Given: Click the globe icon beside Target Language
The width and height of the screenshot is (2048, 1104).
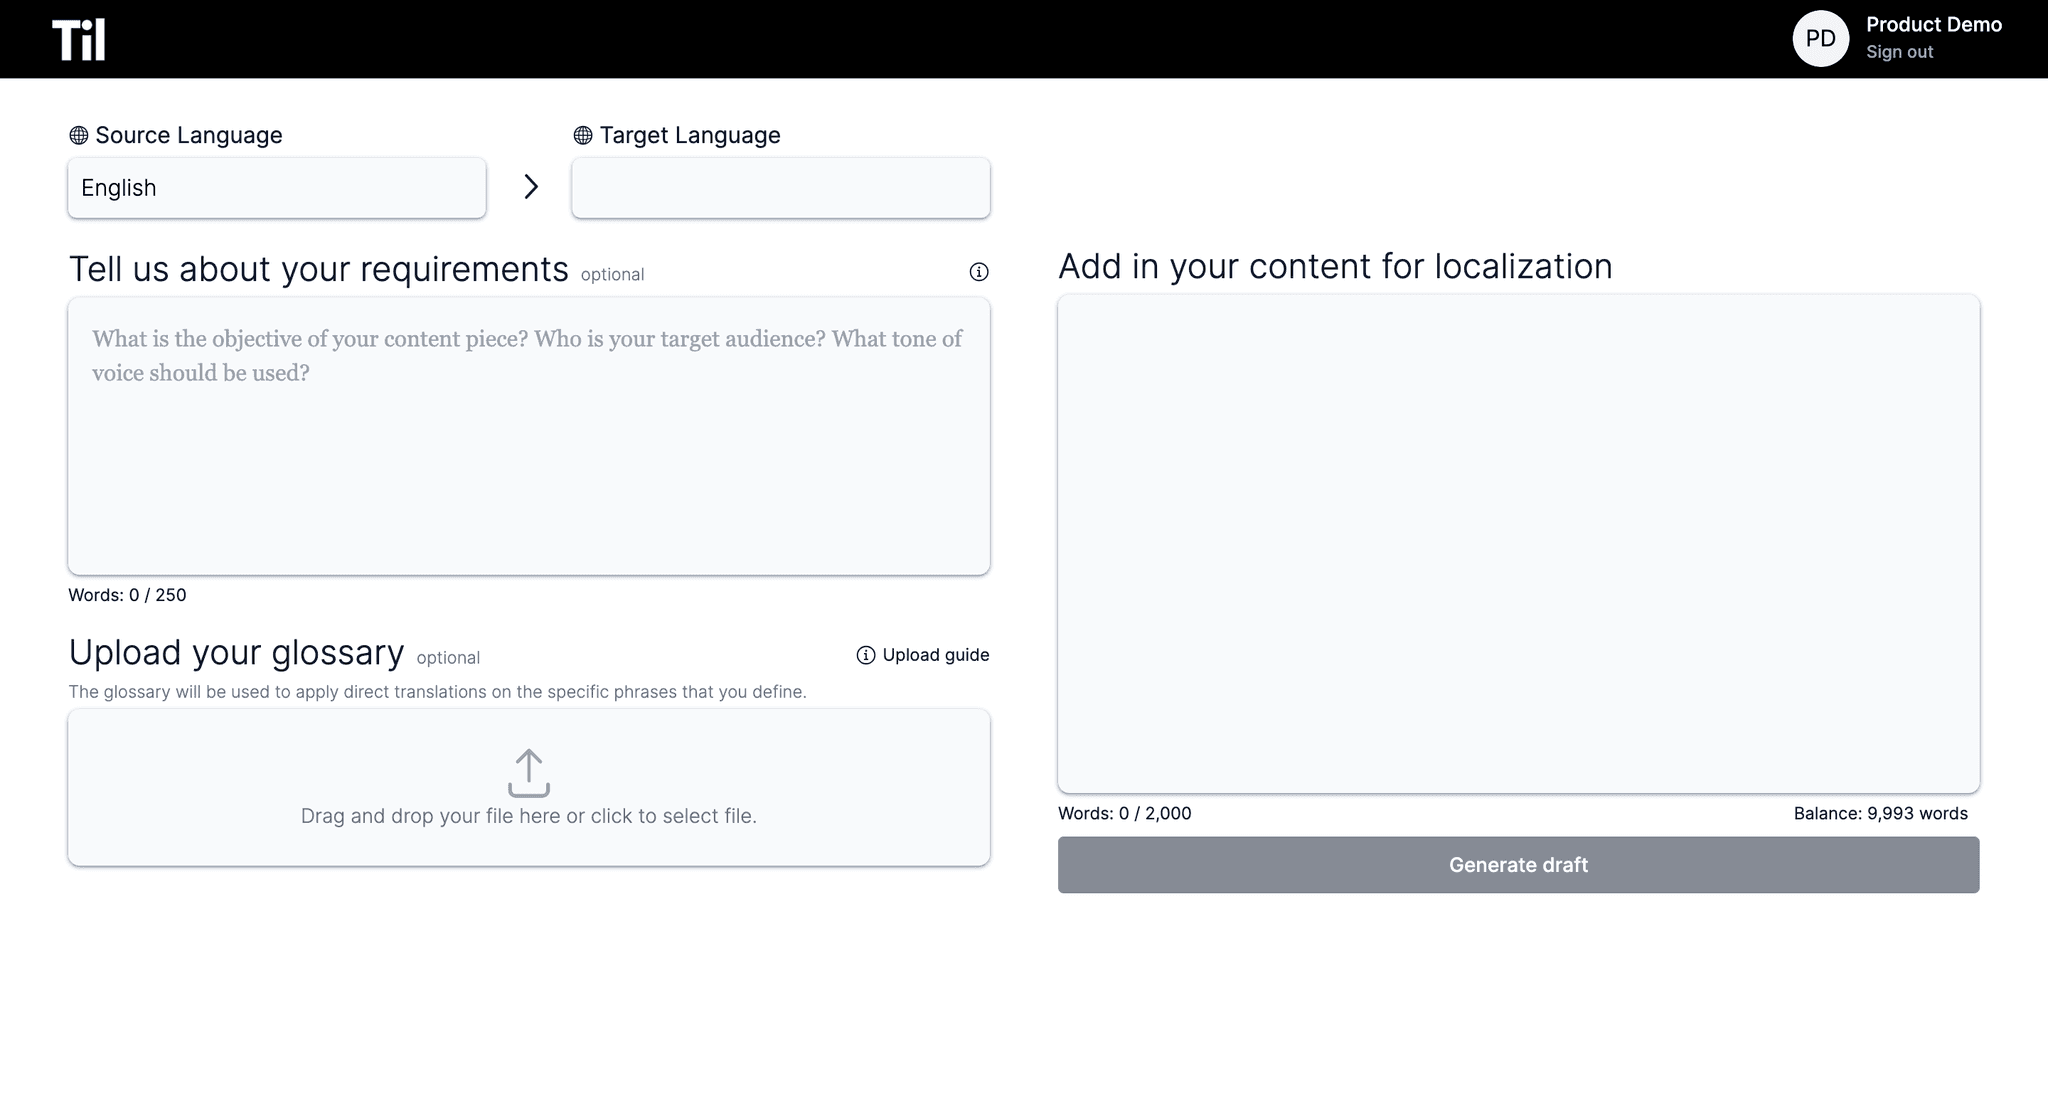Looking at the screenshot, I should [583, 135].
